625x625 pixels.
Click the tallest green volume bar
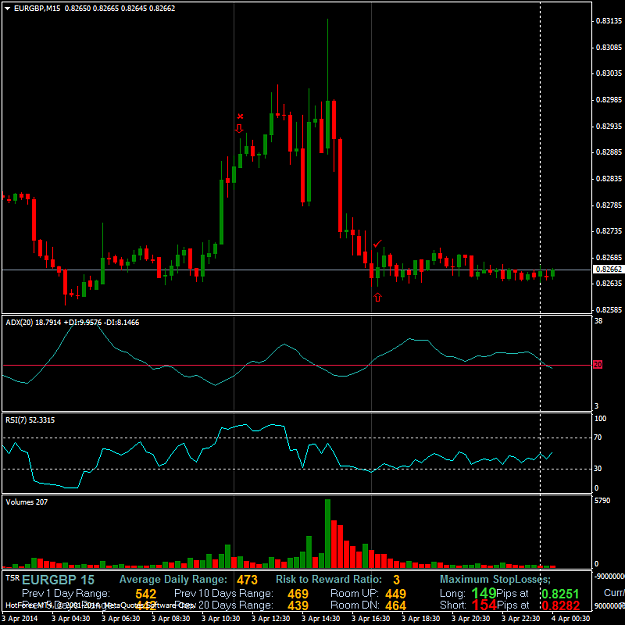(x=328, y=533)
